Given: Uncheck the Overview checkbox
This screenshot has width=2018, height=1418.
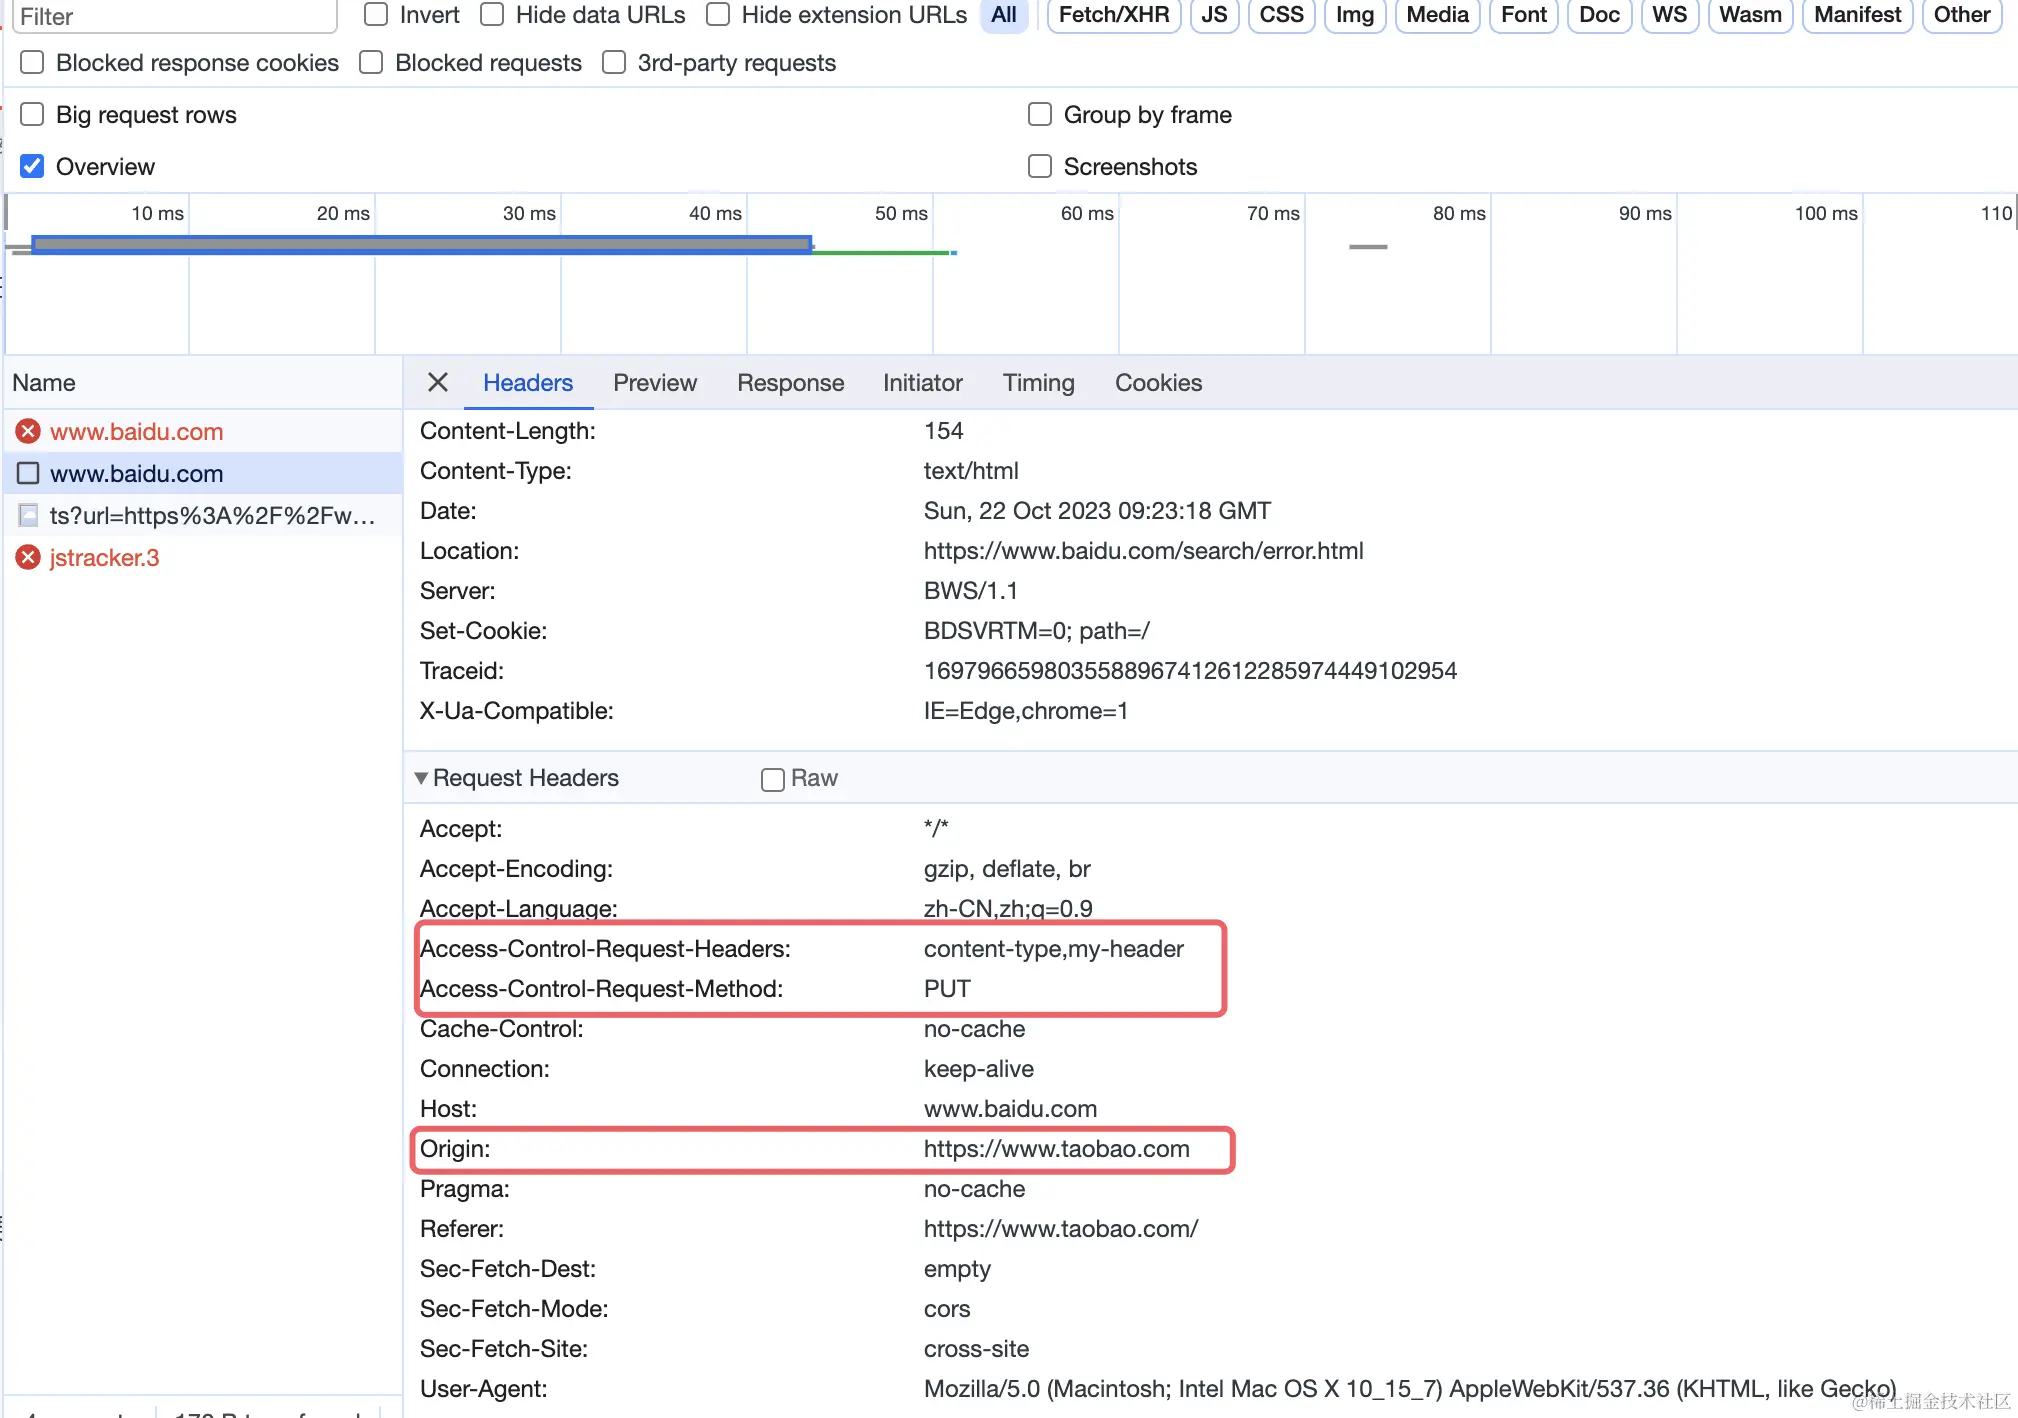Looking at the screenshot, I should click(x=32, y=167).
